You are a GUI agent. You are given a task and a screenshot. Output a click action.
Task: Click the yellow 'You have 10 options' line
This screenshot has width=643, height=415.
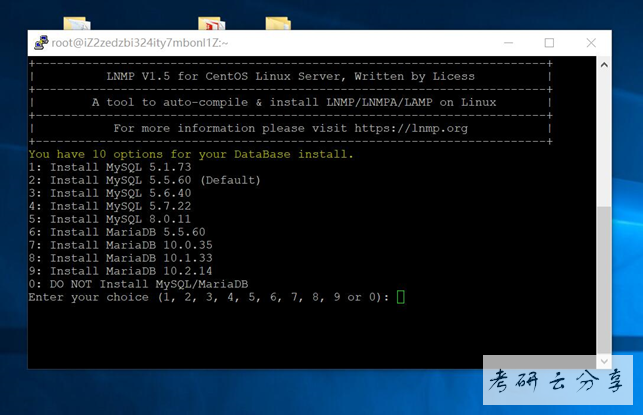point(191,154)
